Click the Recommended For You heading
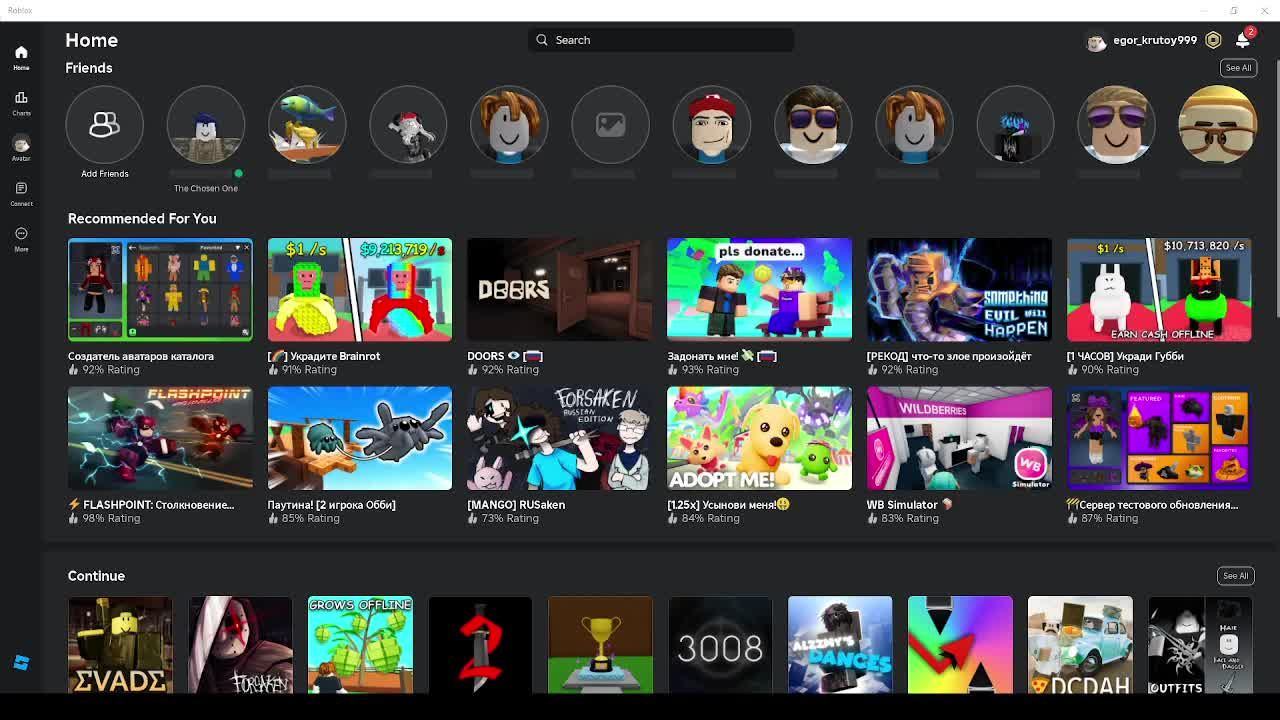Screen dimensions: 1280x720 pos(142,218)
